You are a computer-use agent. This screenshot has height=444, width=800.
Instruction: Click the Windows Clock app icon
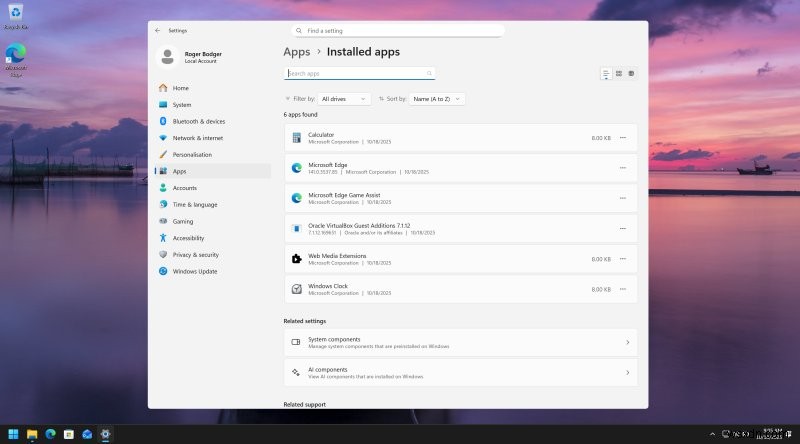(x=296, y=289)
